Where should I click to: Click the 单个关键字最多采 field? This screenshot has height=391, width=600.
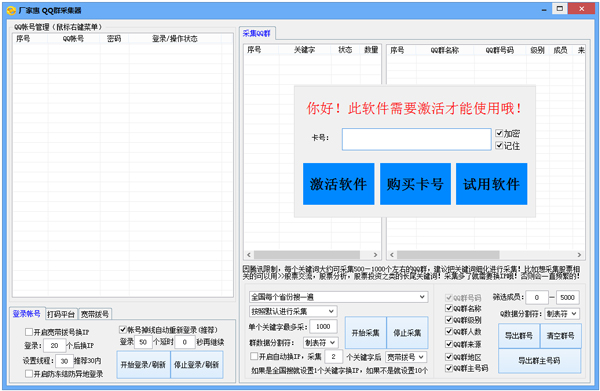pos(323,326)
